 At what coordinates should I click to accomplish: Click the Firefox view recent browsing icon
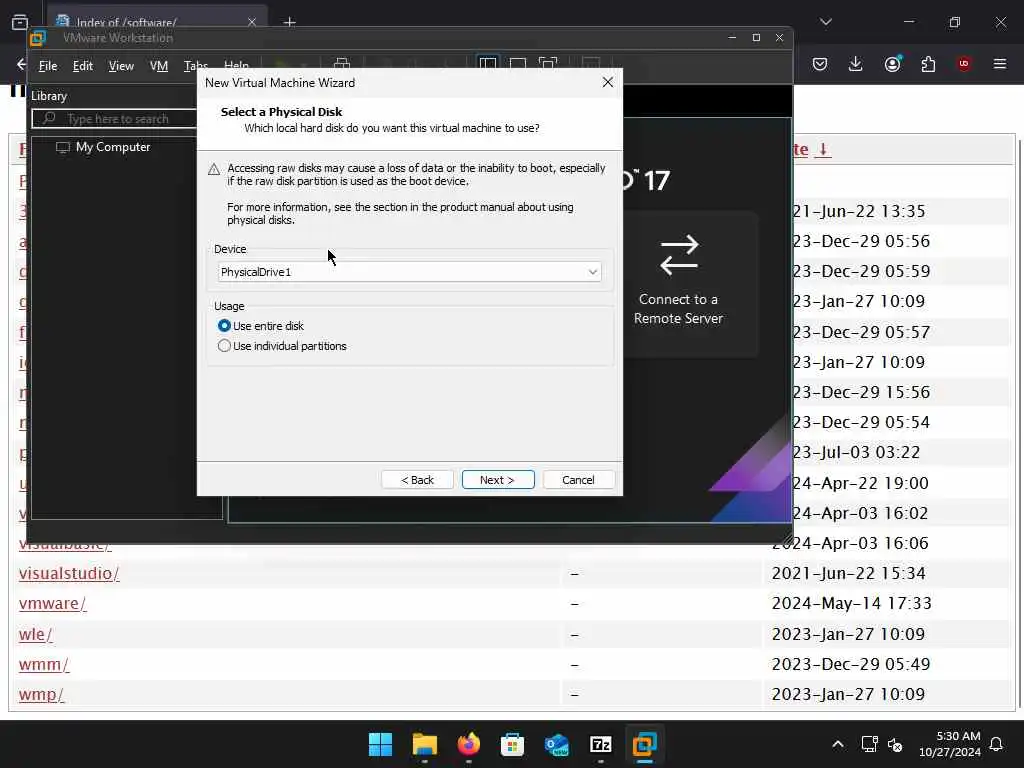20,22
